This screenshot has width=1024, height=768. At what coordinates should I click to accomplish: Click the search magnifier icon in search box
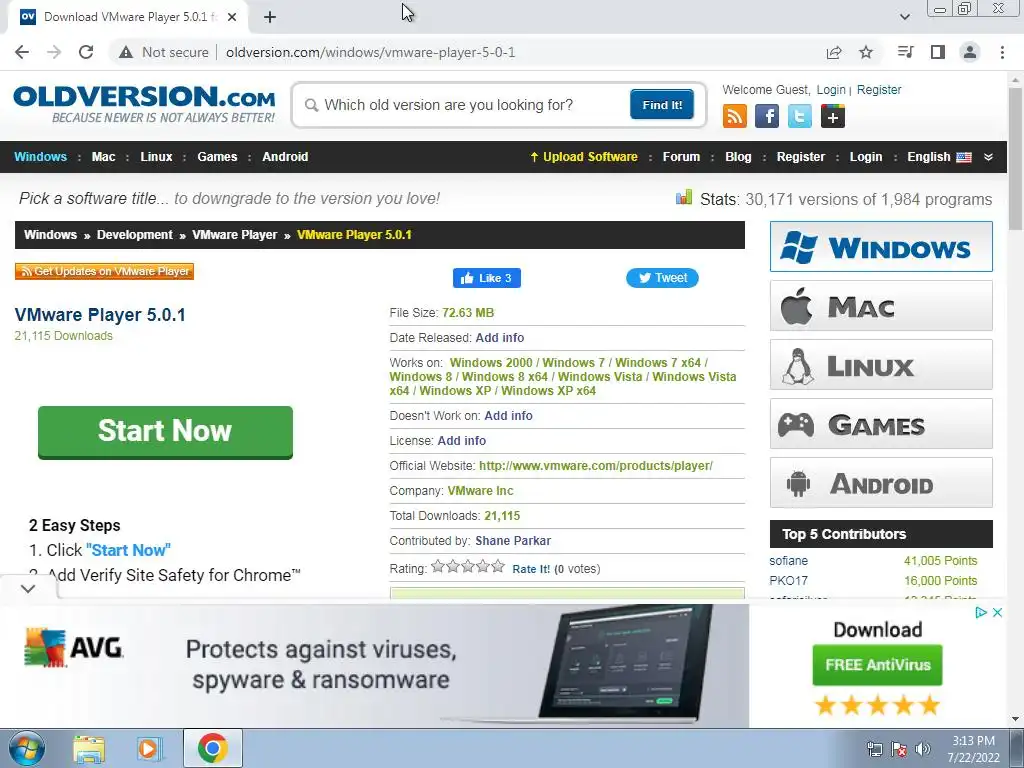(312, 105)
